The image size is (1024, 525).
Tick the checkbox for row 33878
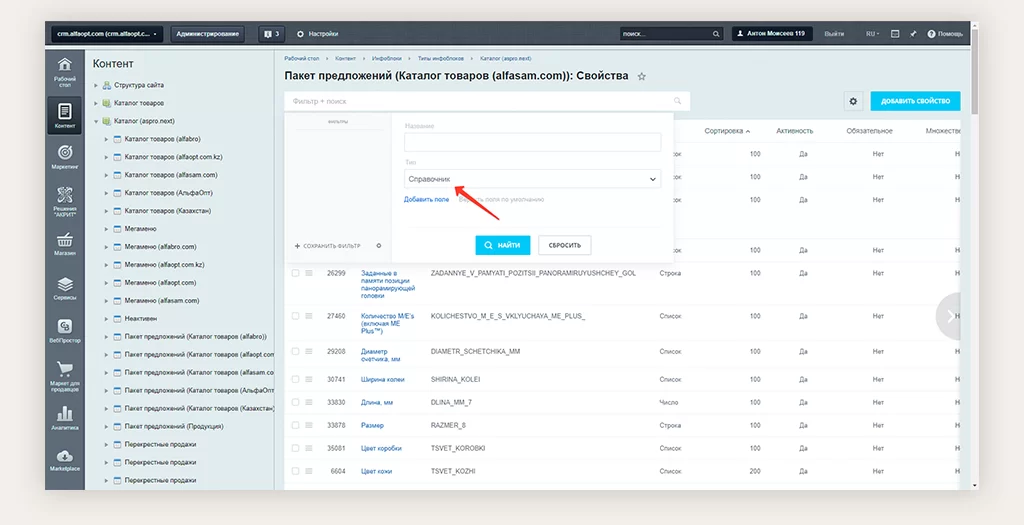pos(295,425)
